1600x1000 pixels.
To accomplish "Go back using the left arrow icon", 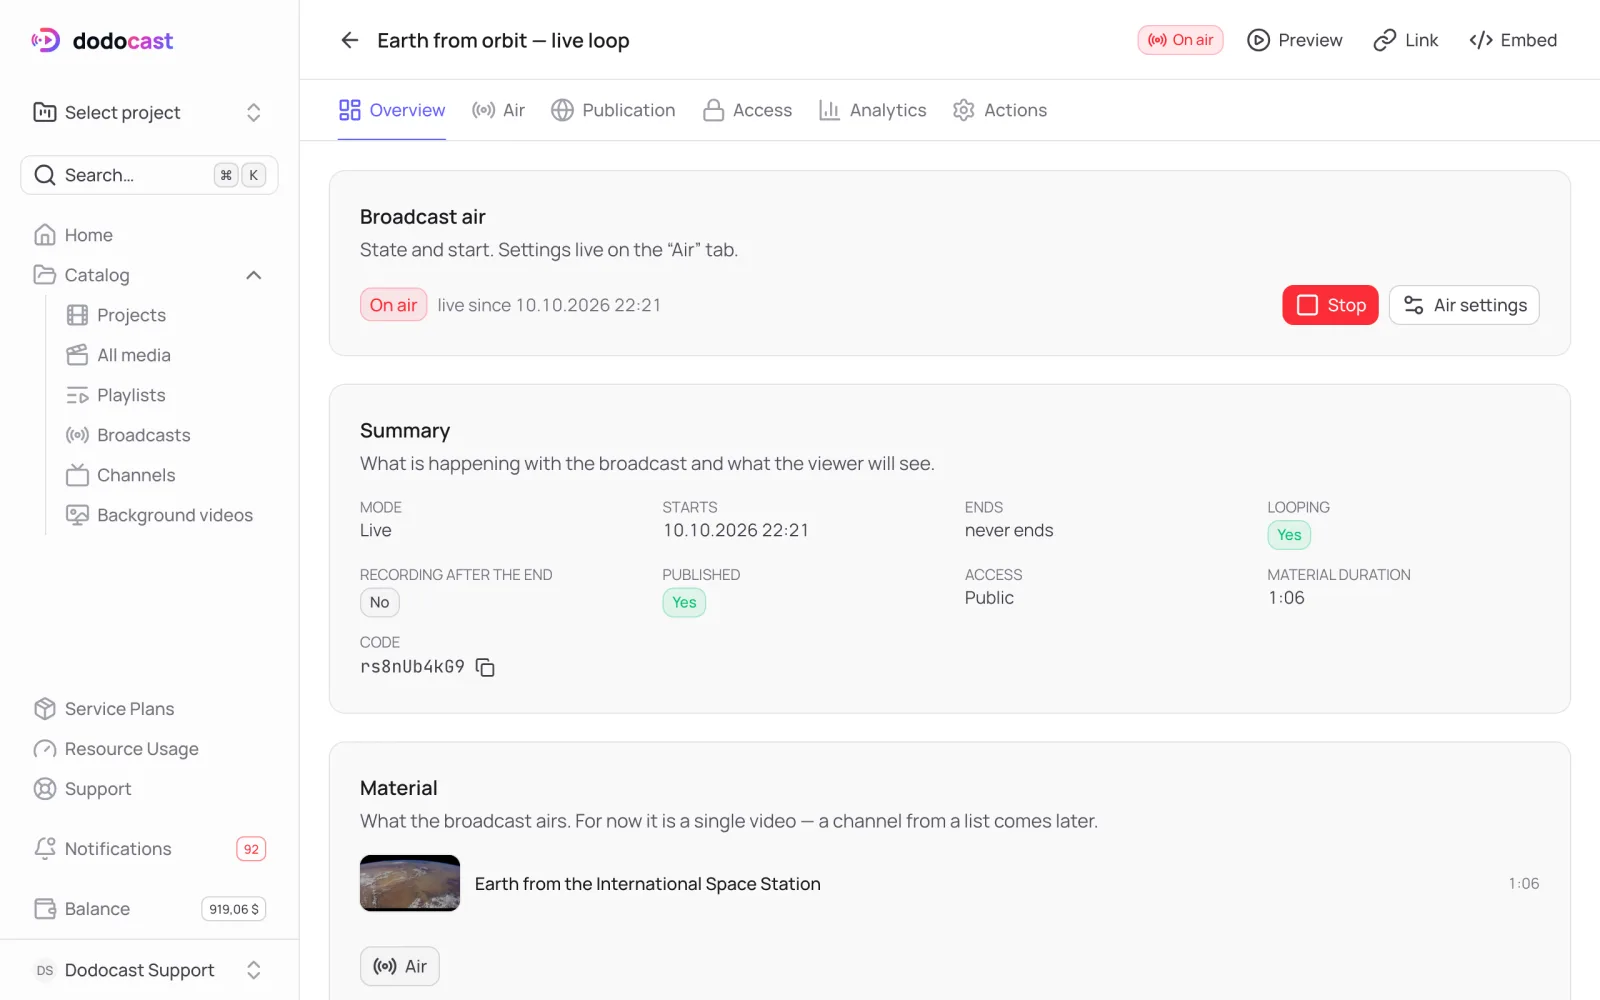I will 349,40.
